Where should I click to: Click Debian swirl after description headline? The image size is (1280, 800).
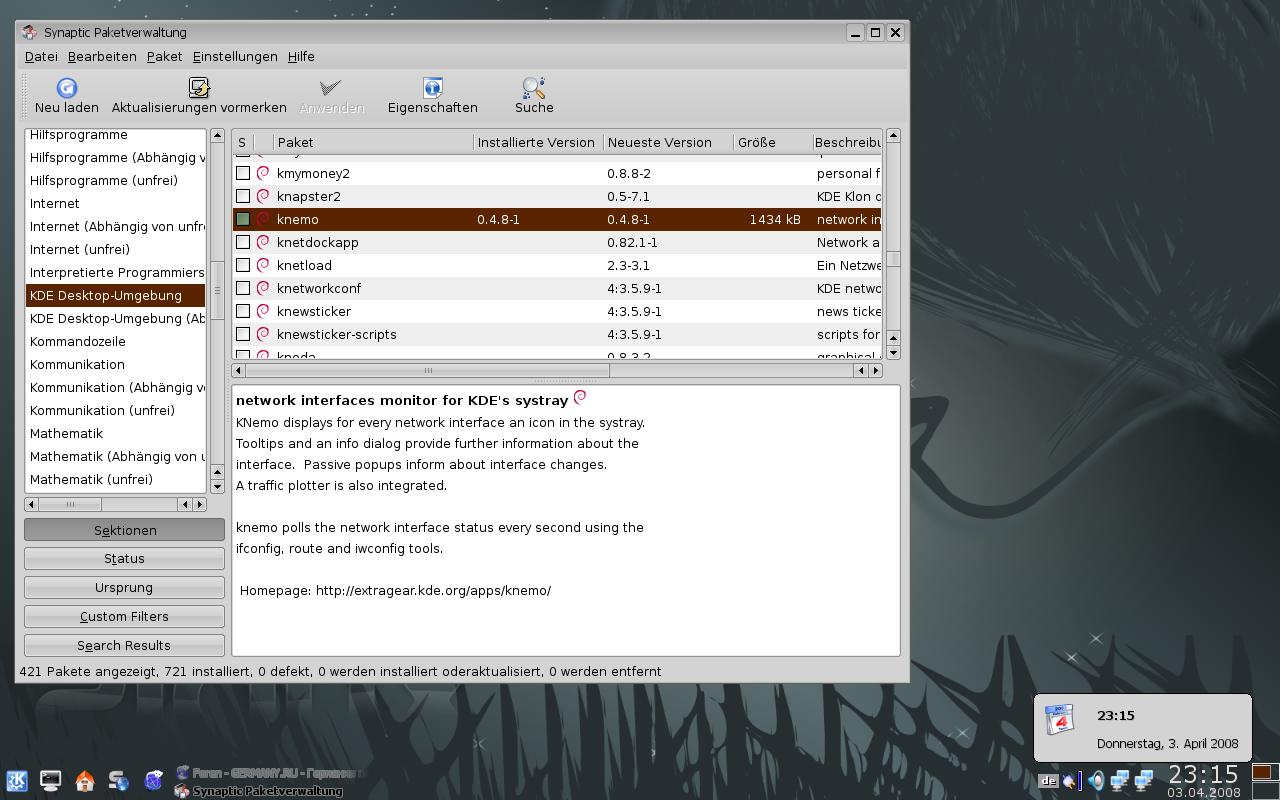coord(580,398)
